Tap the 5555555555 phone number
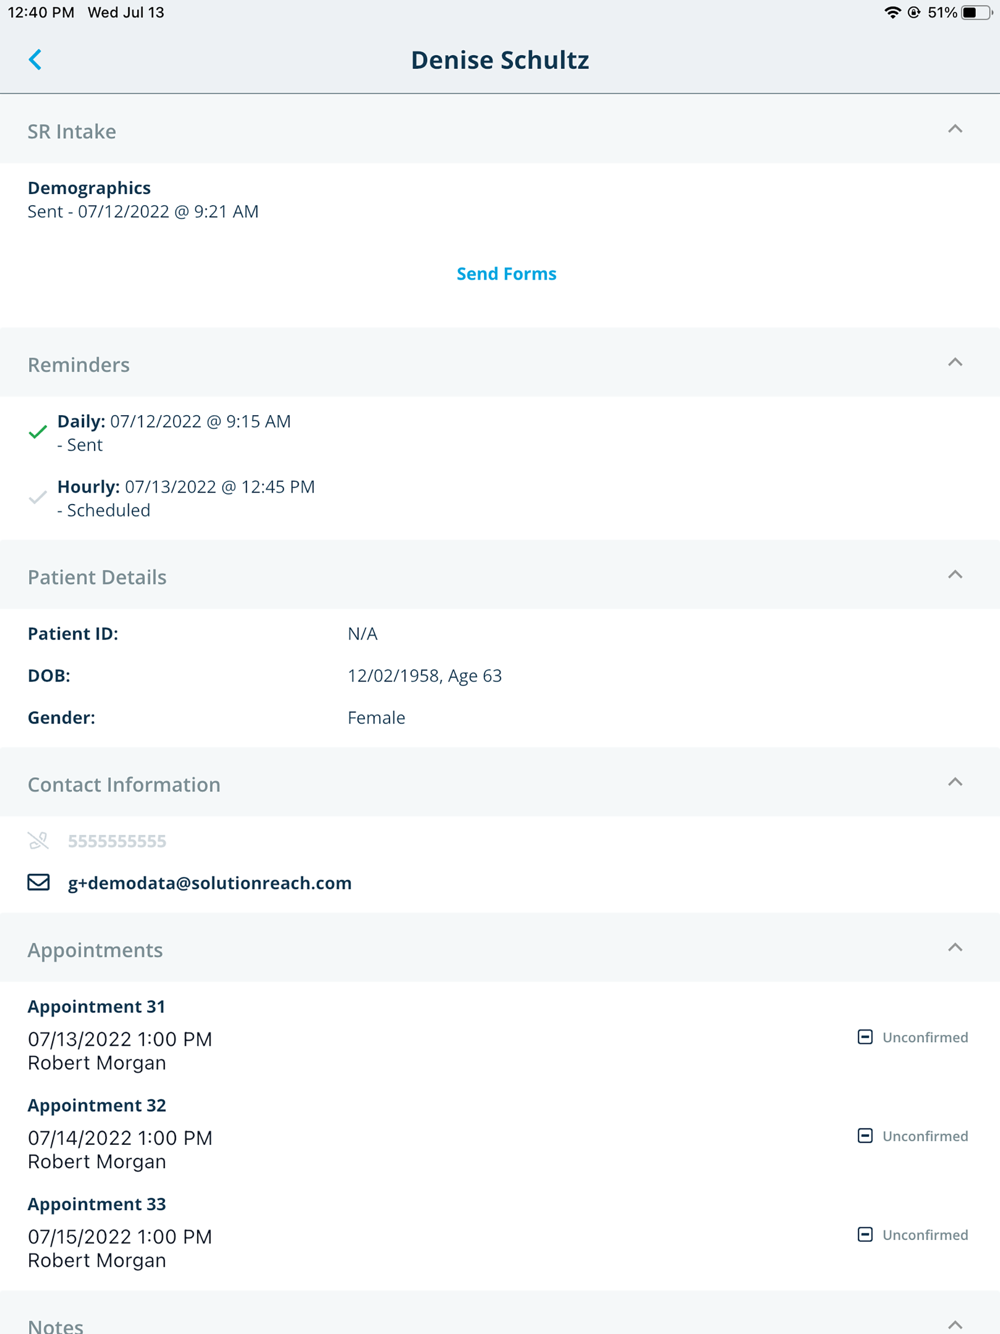 tap(117, 841)
